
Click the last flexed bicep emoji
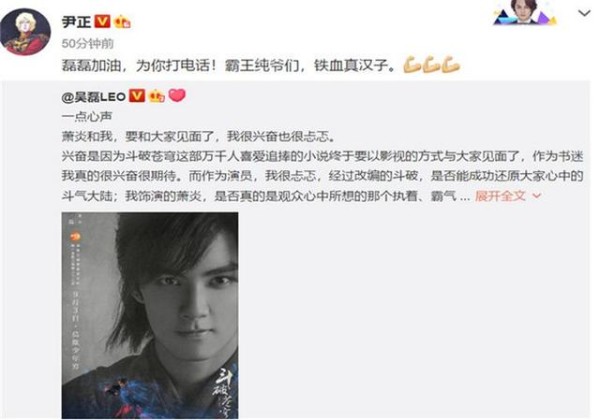450,65
